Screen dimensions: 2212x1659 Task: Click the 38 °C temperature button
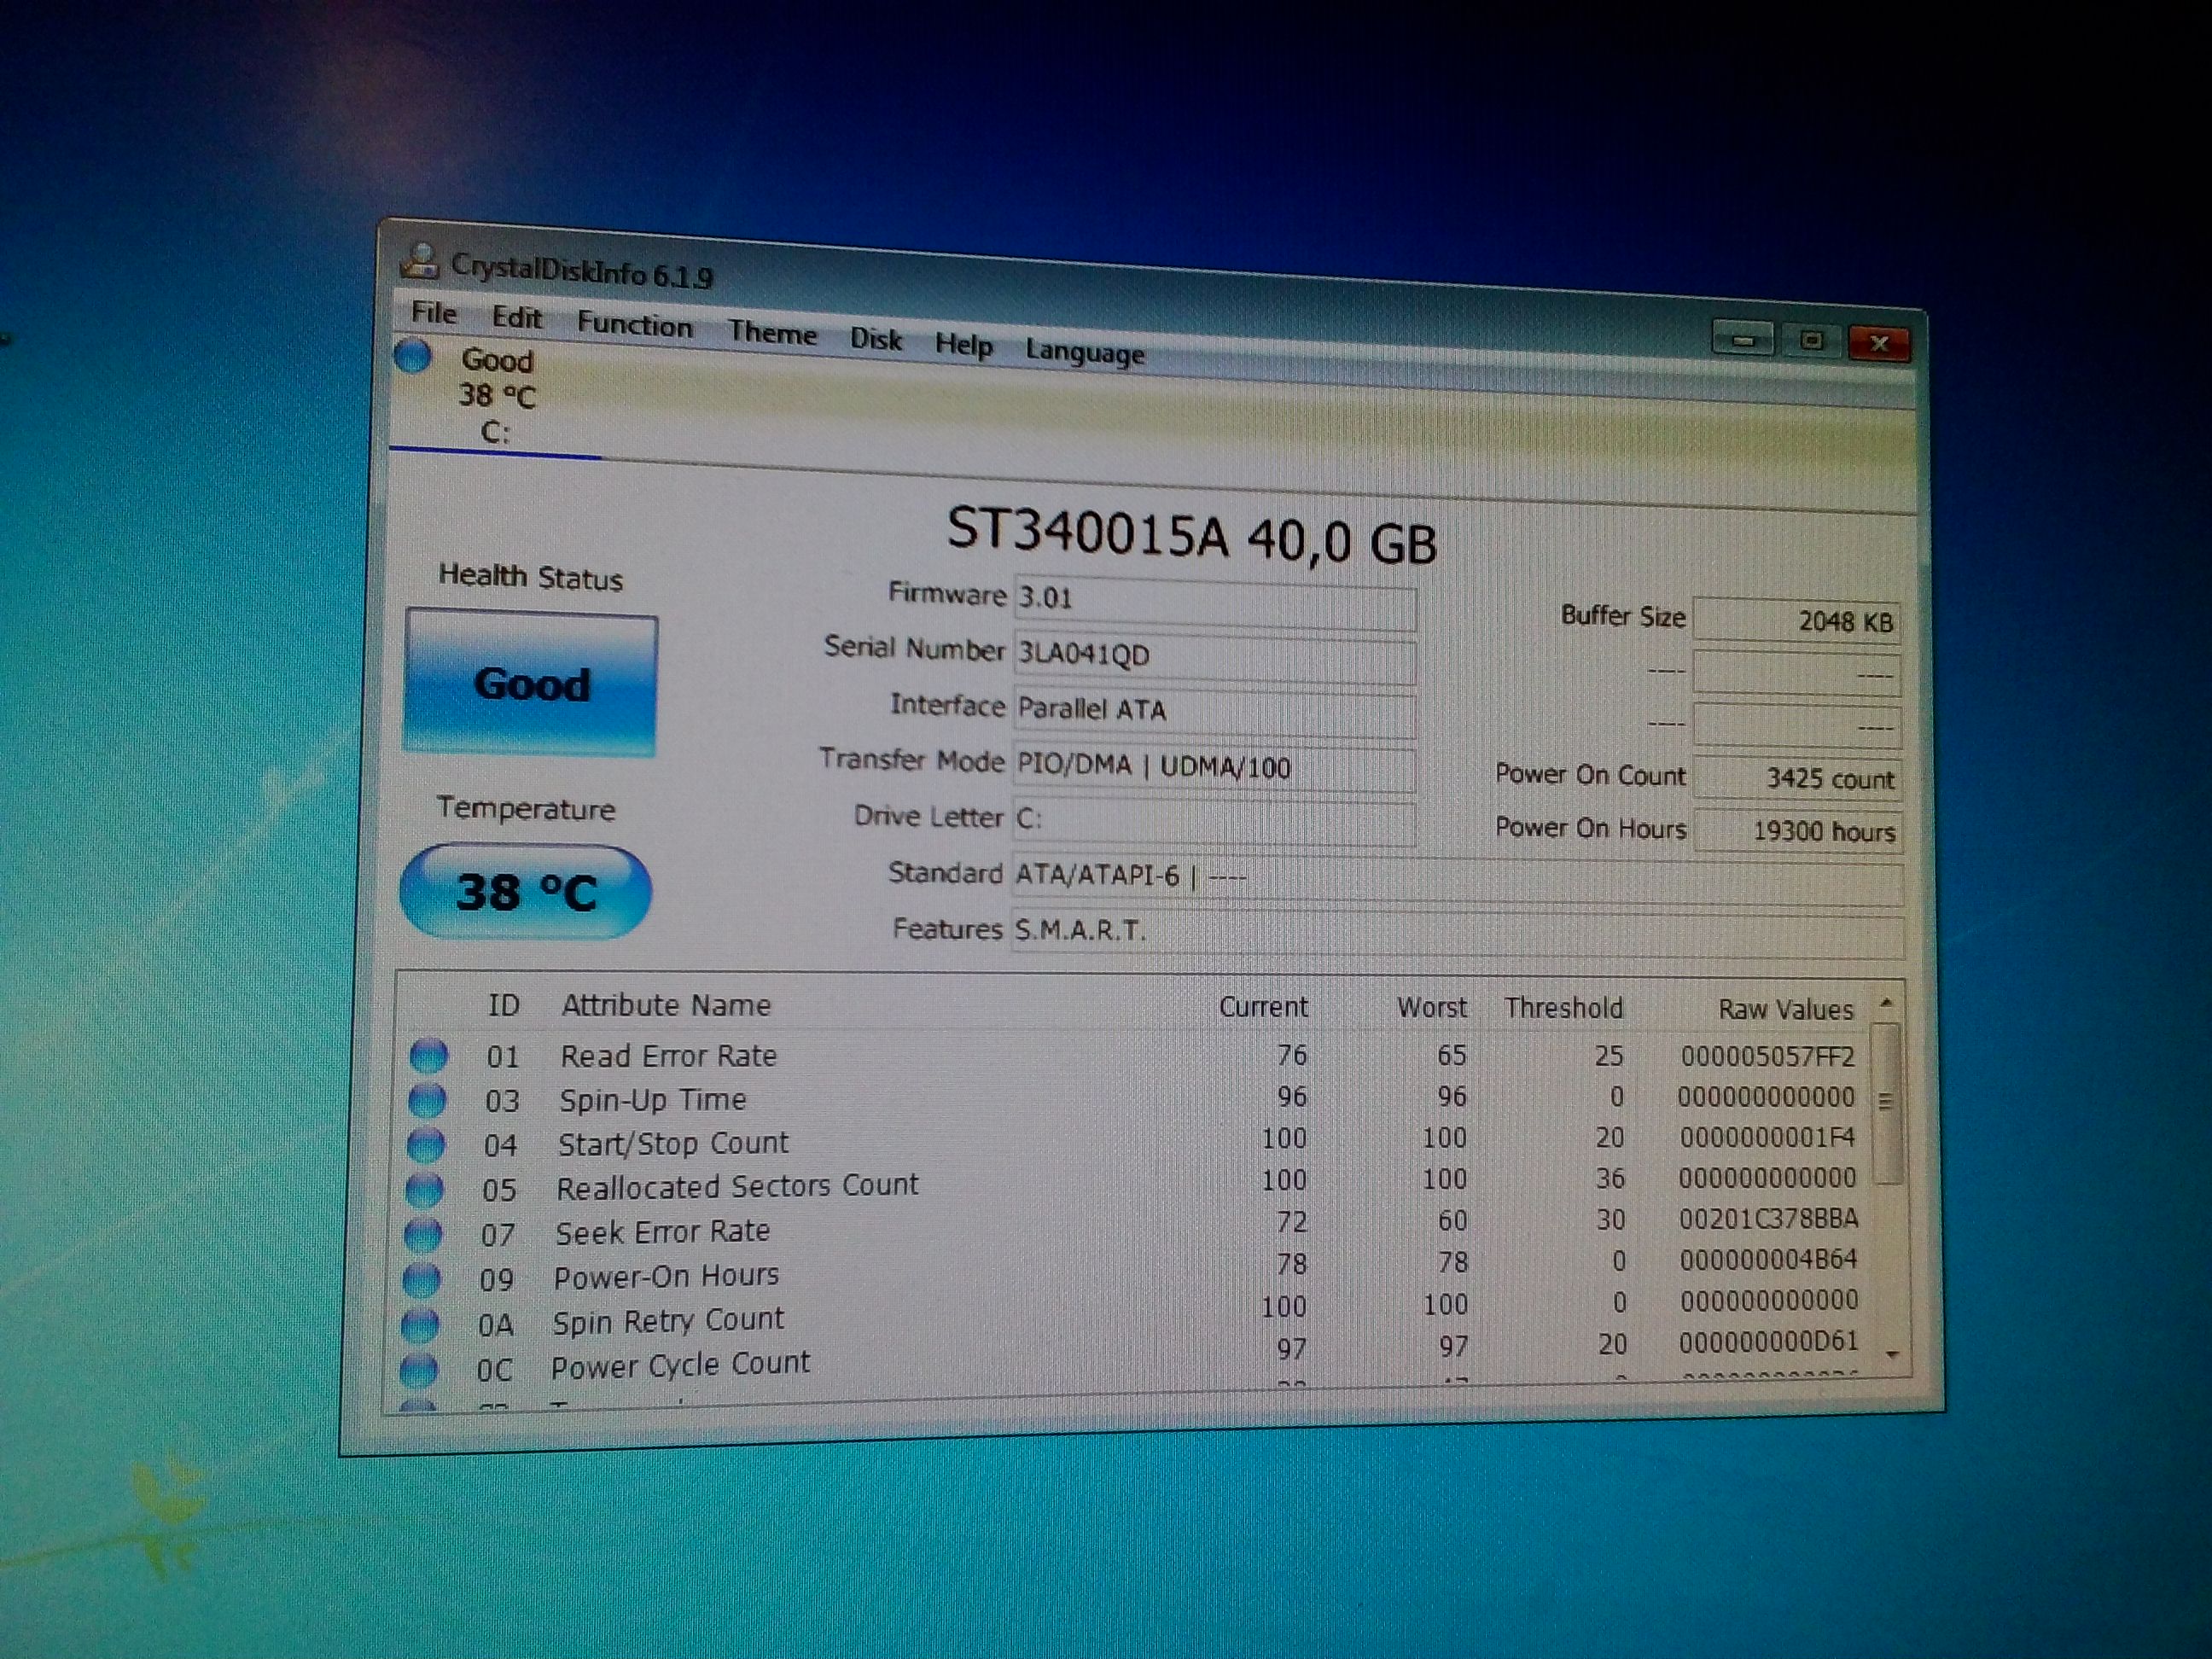pyautogui.click(x=526, y=891)
